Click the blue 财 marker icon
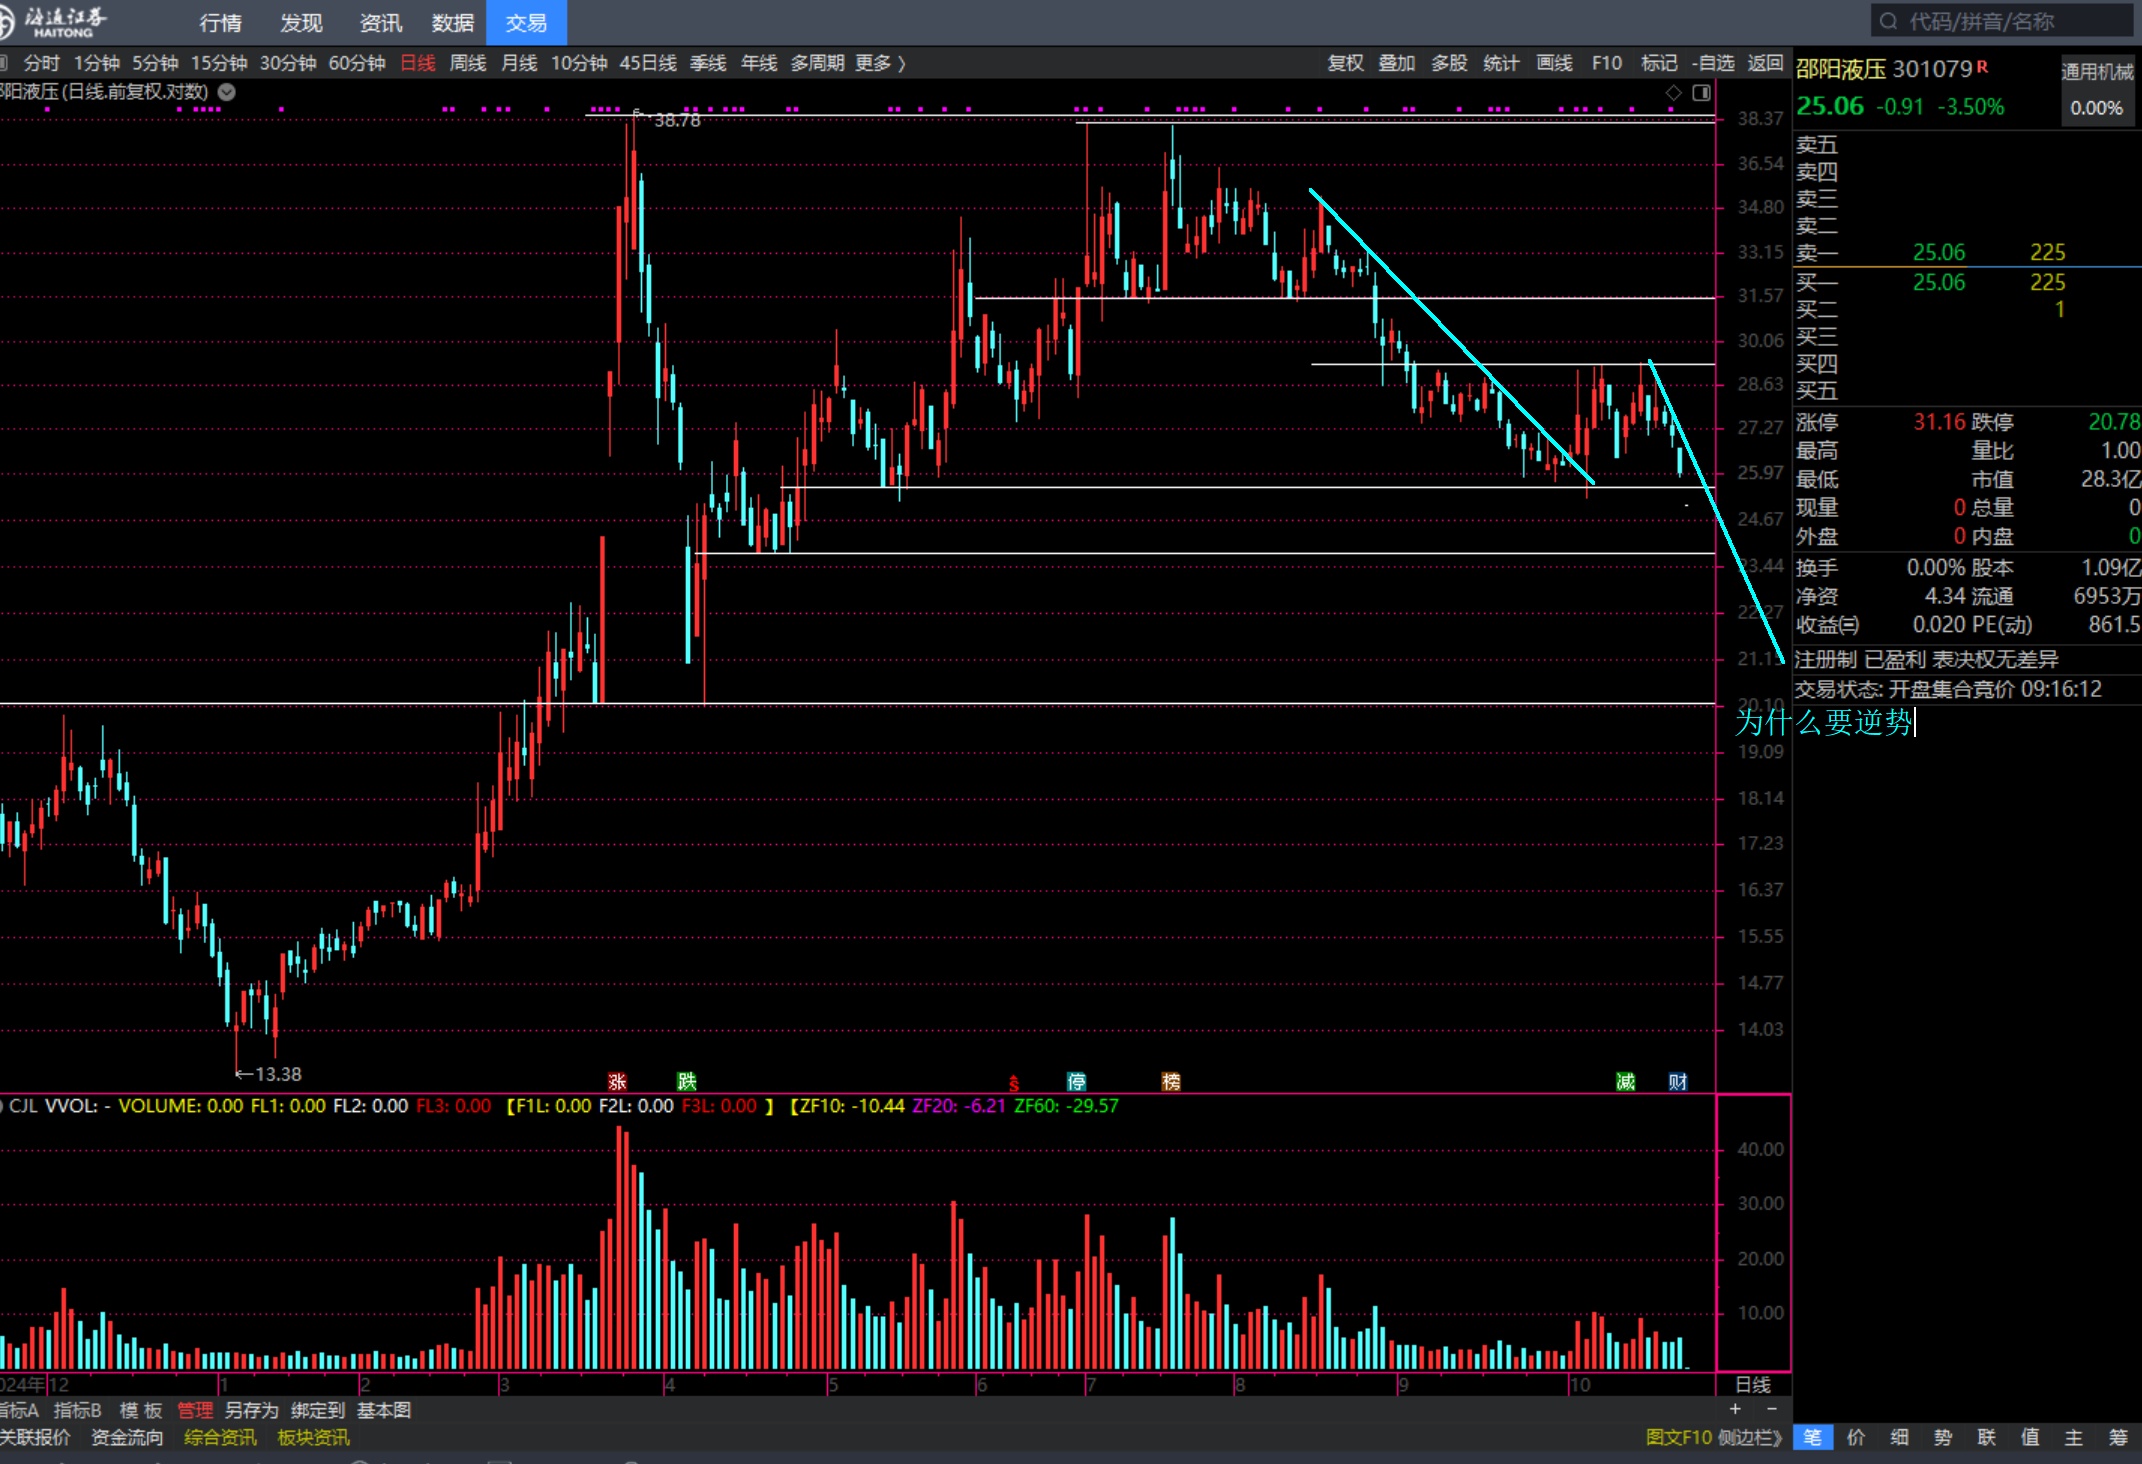This screenshot has height=1464, width=2142. 1678,1081
